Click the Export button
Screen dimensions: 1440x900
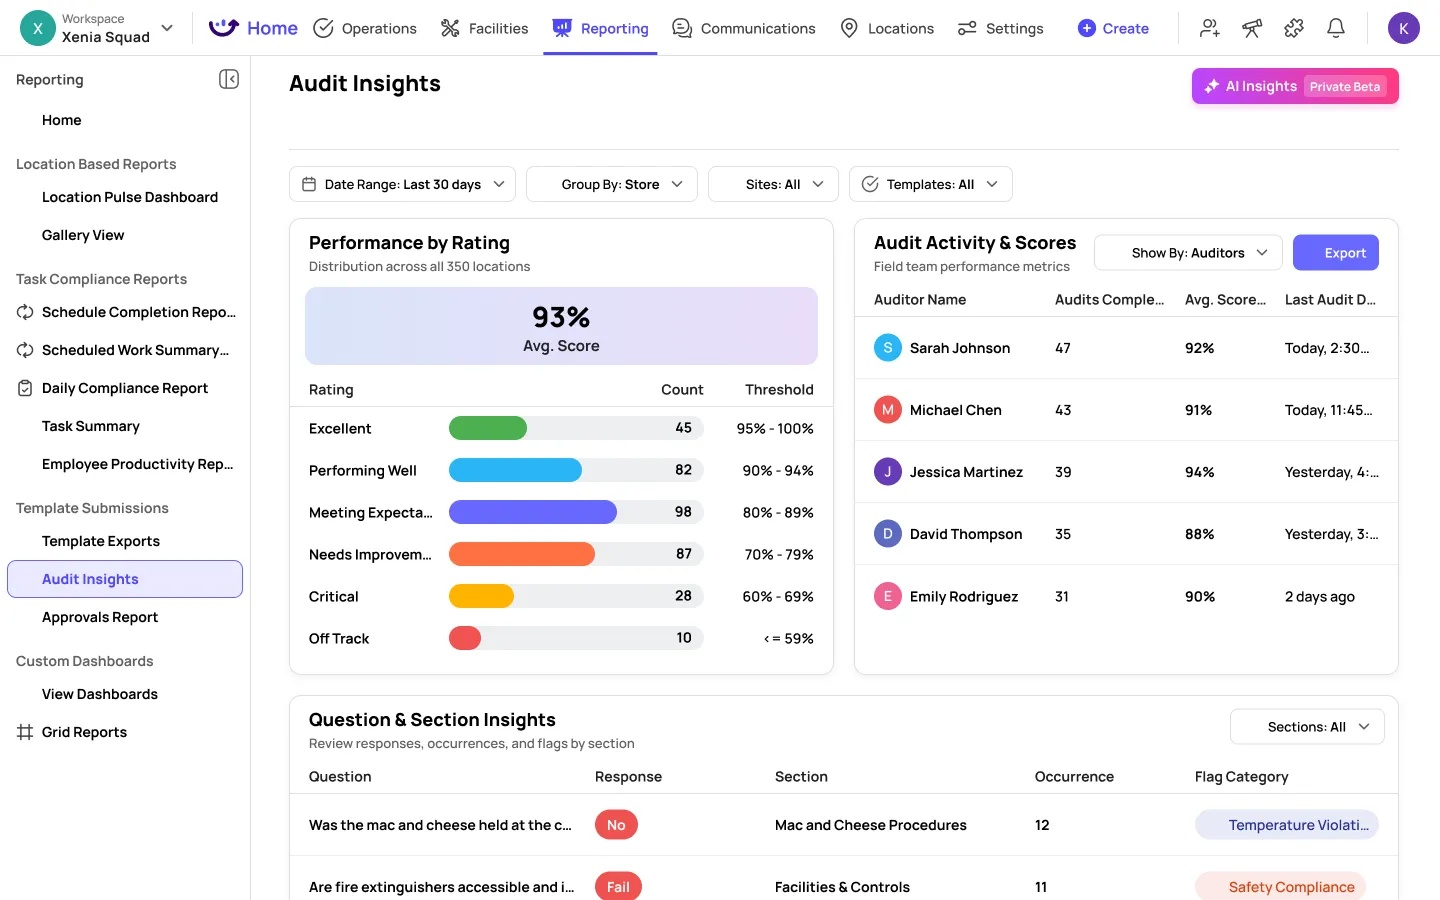(1336, 252)
